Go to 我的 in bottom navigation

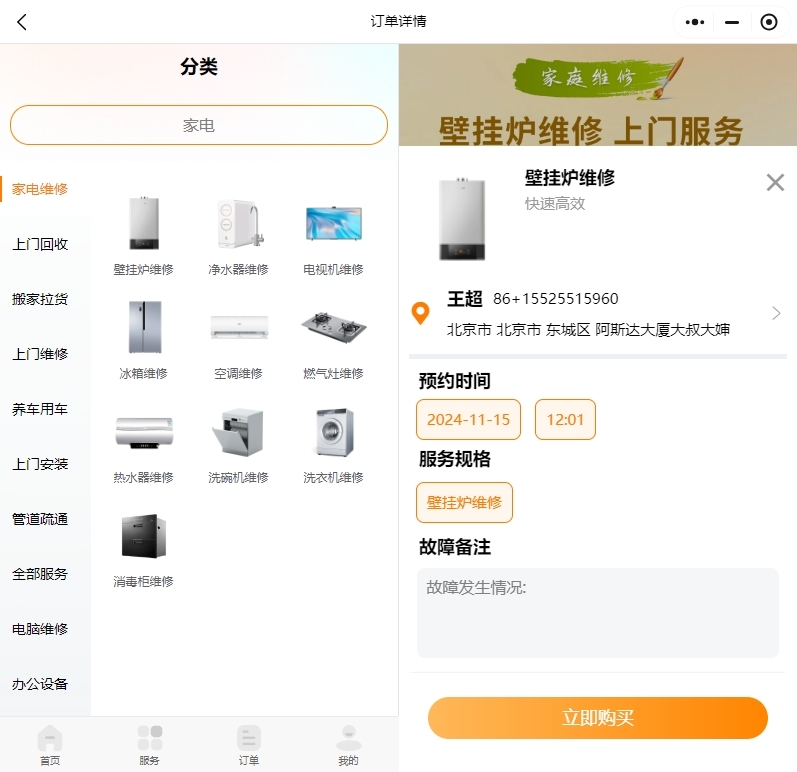(348, 745)
